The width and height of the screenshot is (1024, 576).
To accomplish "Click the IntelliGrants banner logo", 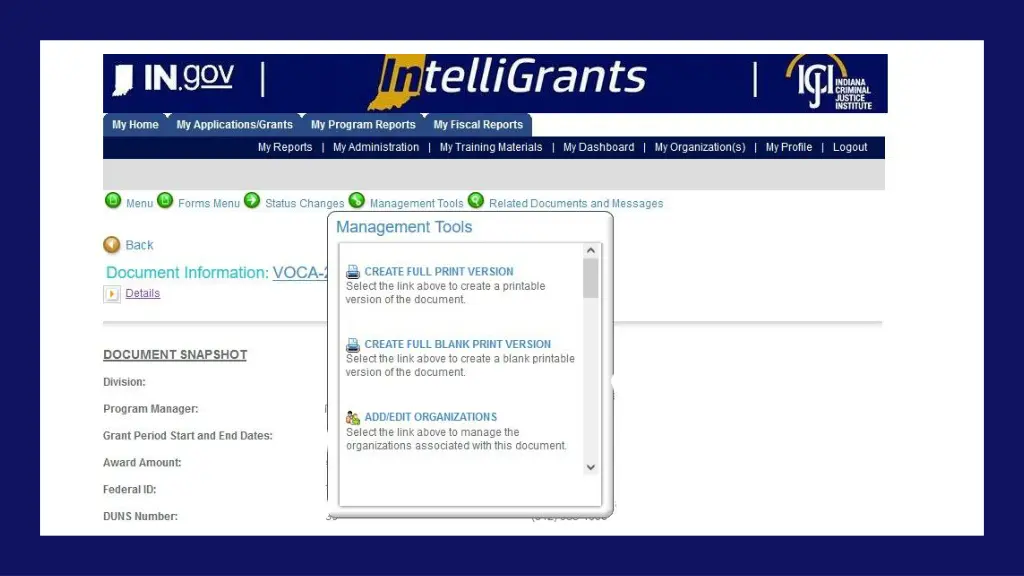I will pos(507,80).
